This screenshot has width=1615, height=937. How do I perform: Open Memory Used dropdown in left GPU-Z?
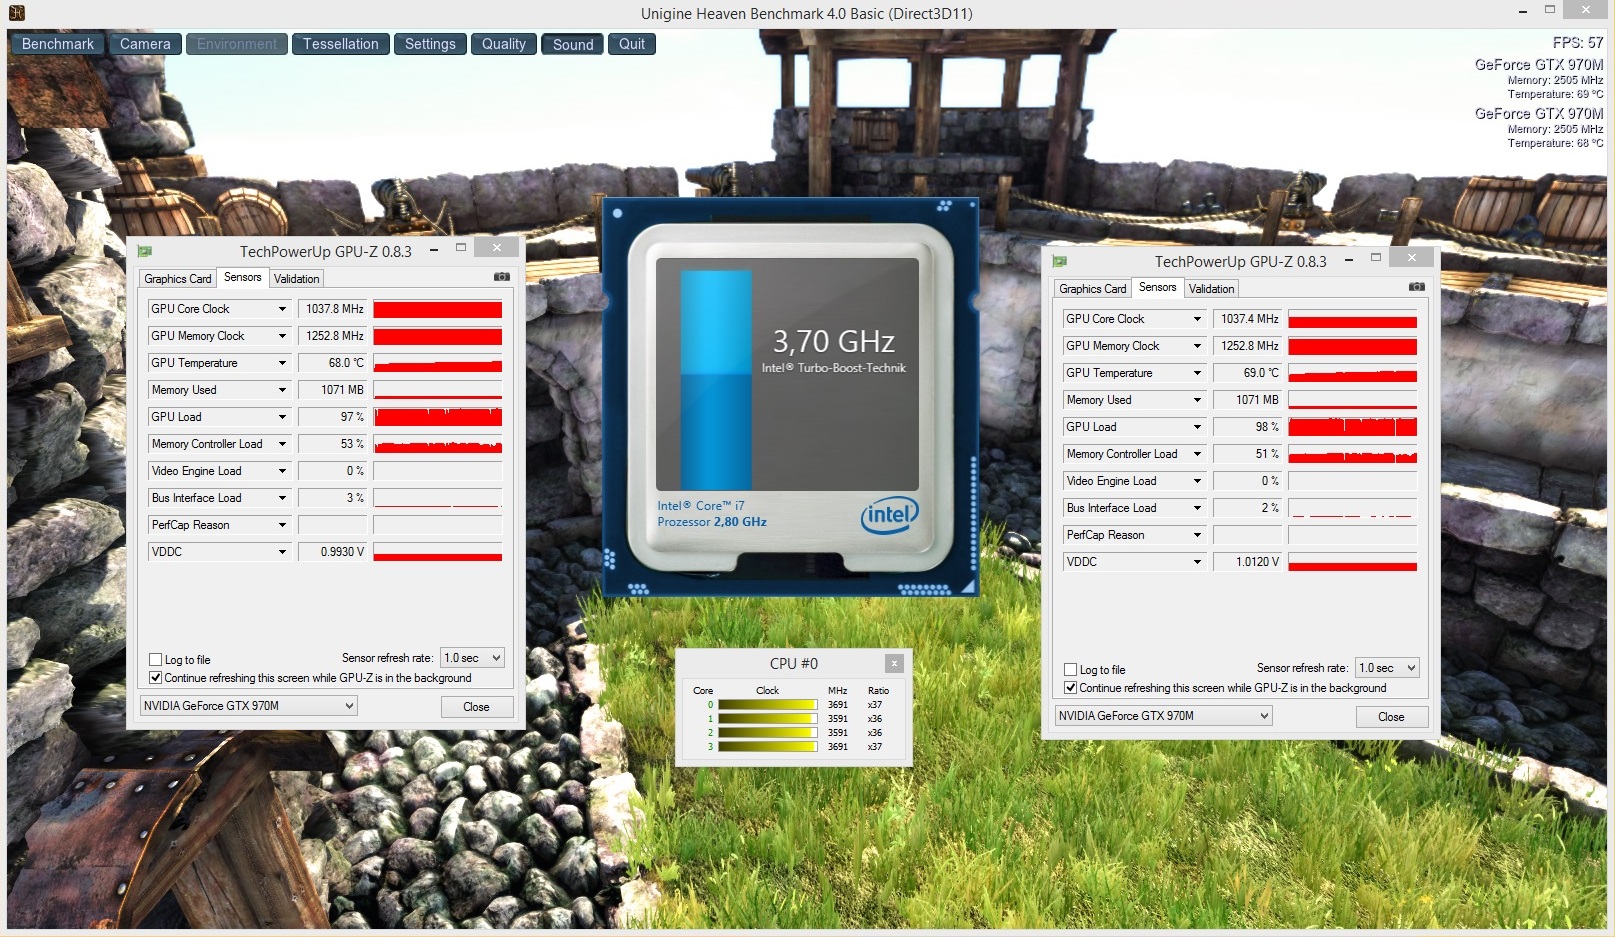(282, 390)
